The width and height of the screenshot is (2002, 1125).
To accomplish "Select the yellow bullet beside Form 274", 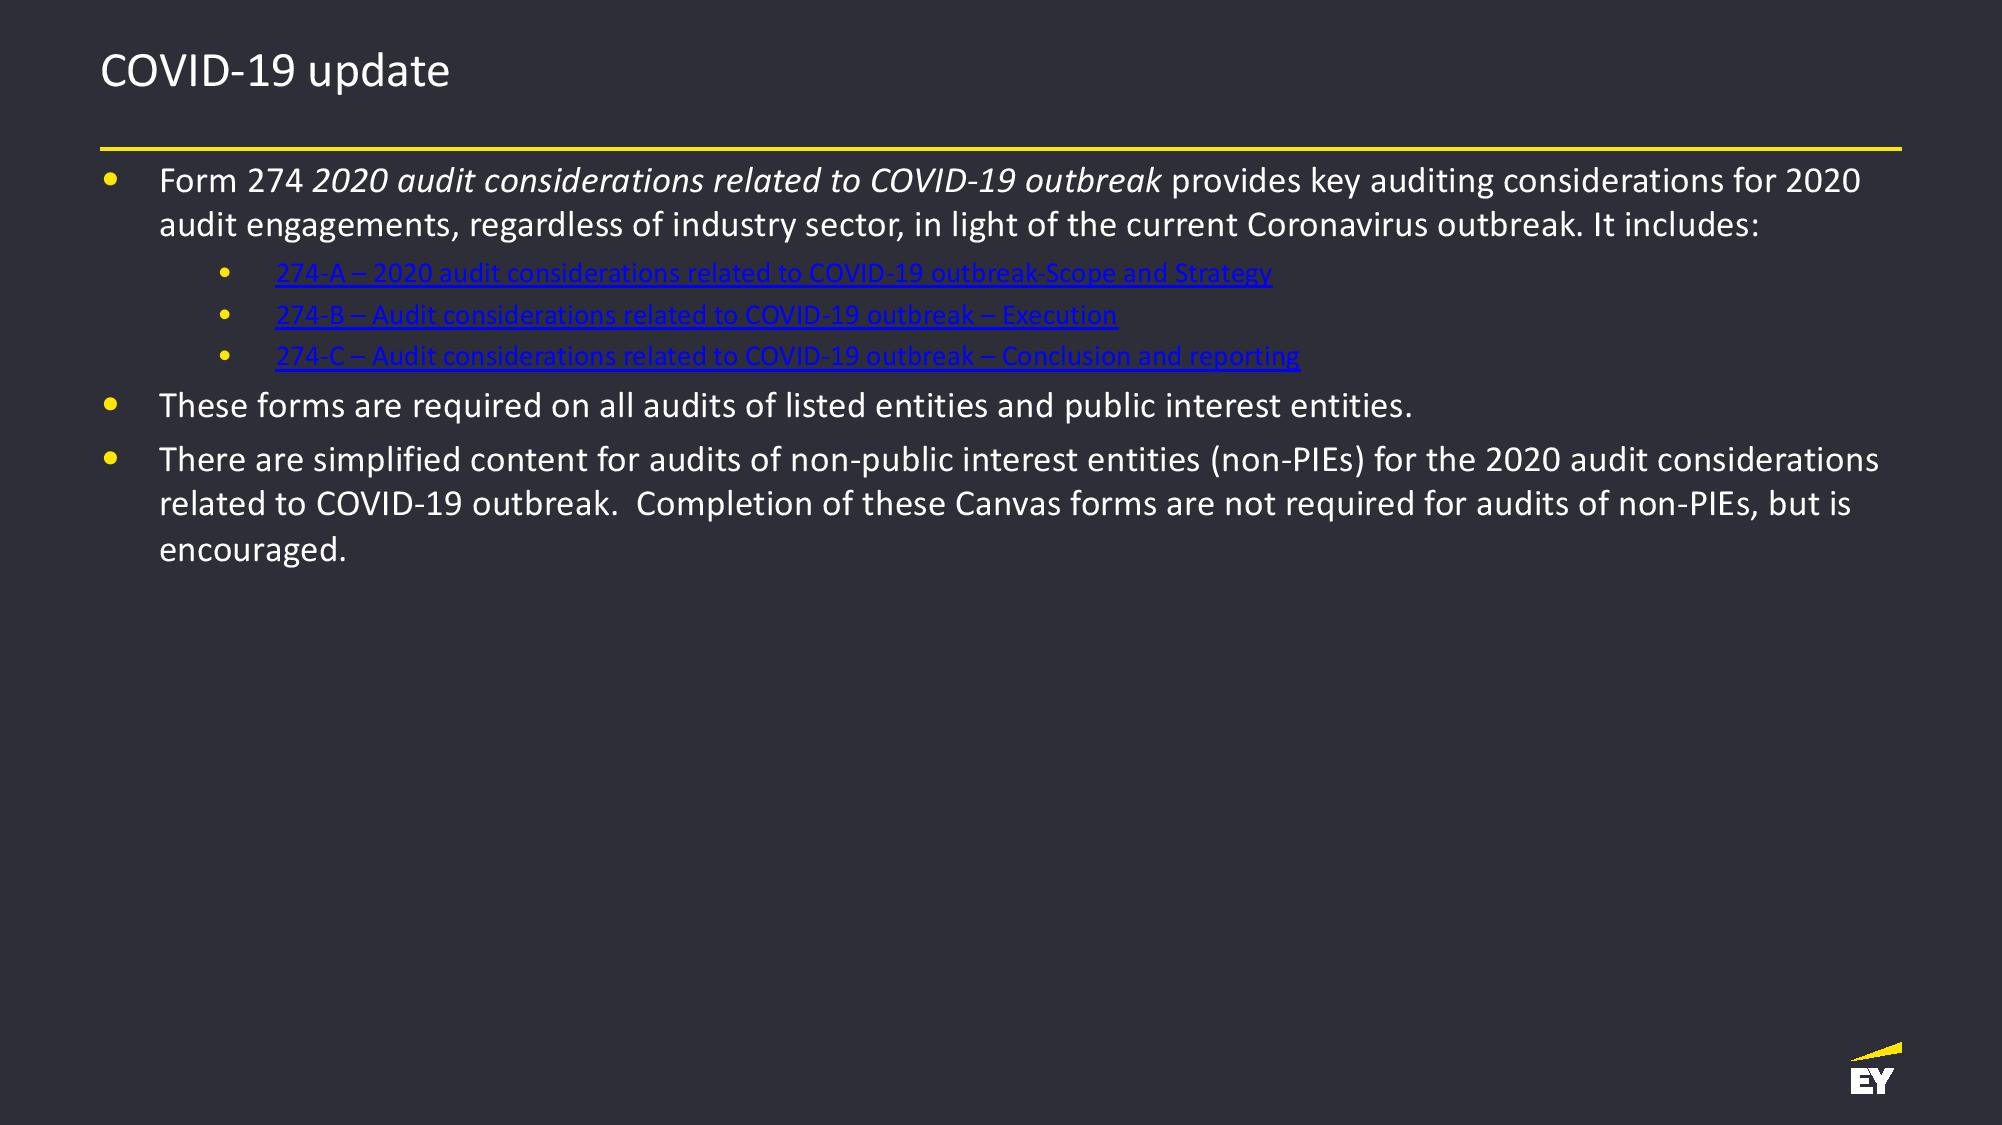I will [110, 181].
